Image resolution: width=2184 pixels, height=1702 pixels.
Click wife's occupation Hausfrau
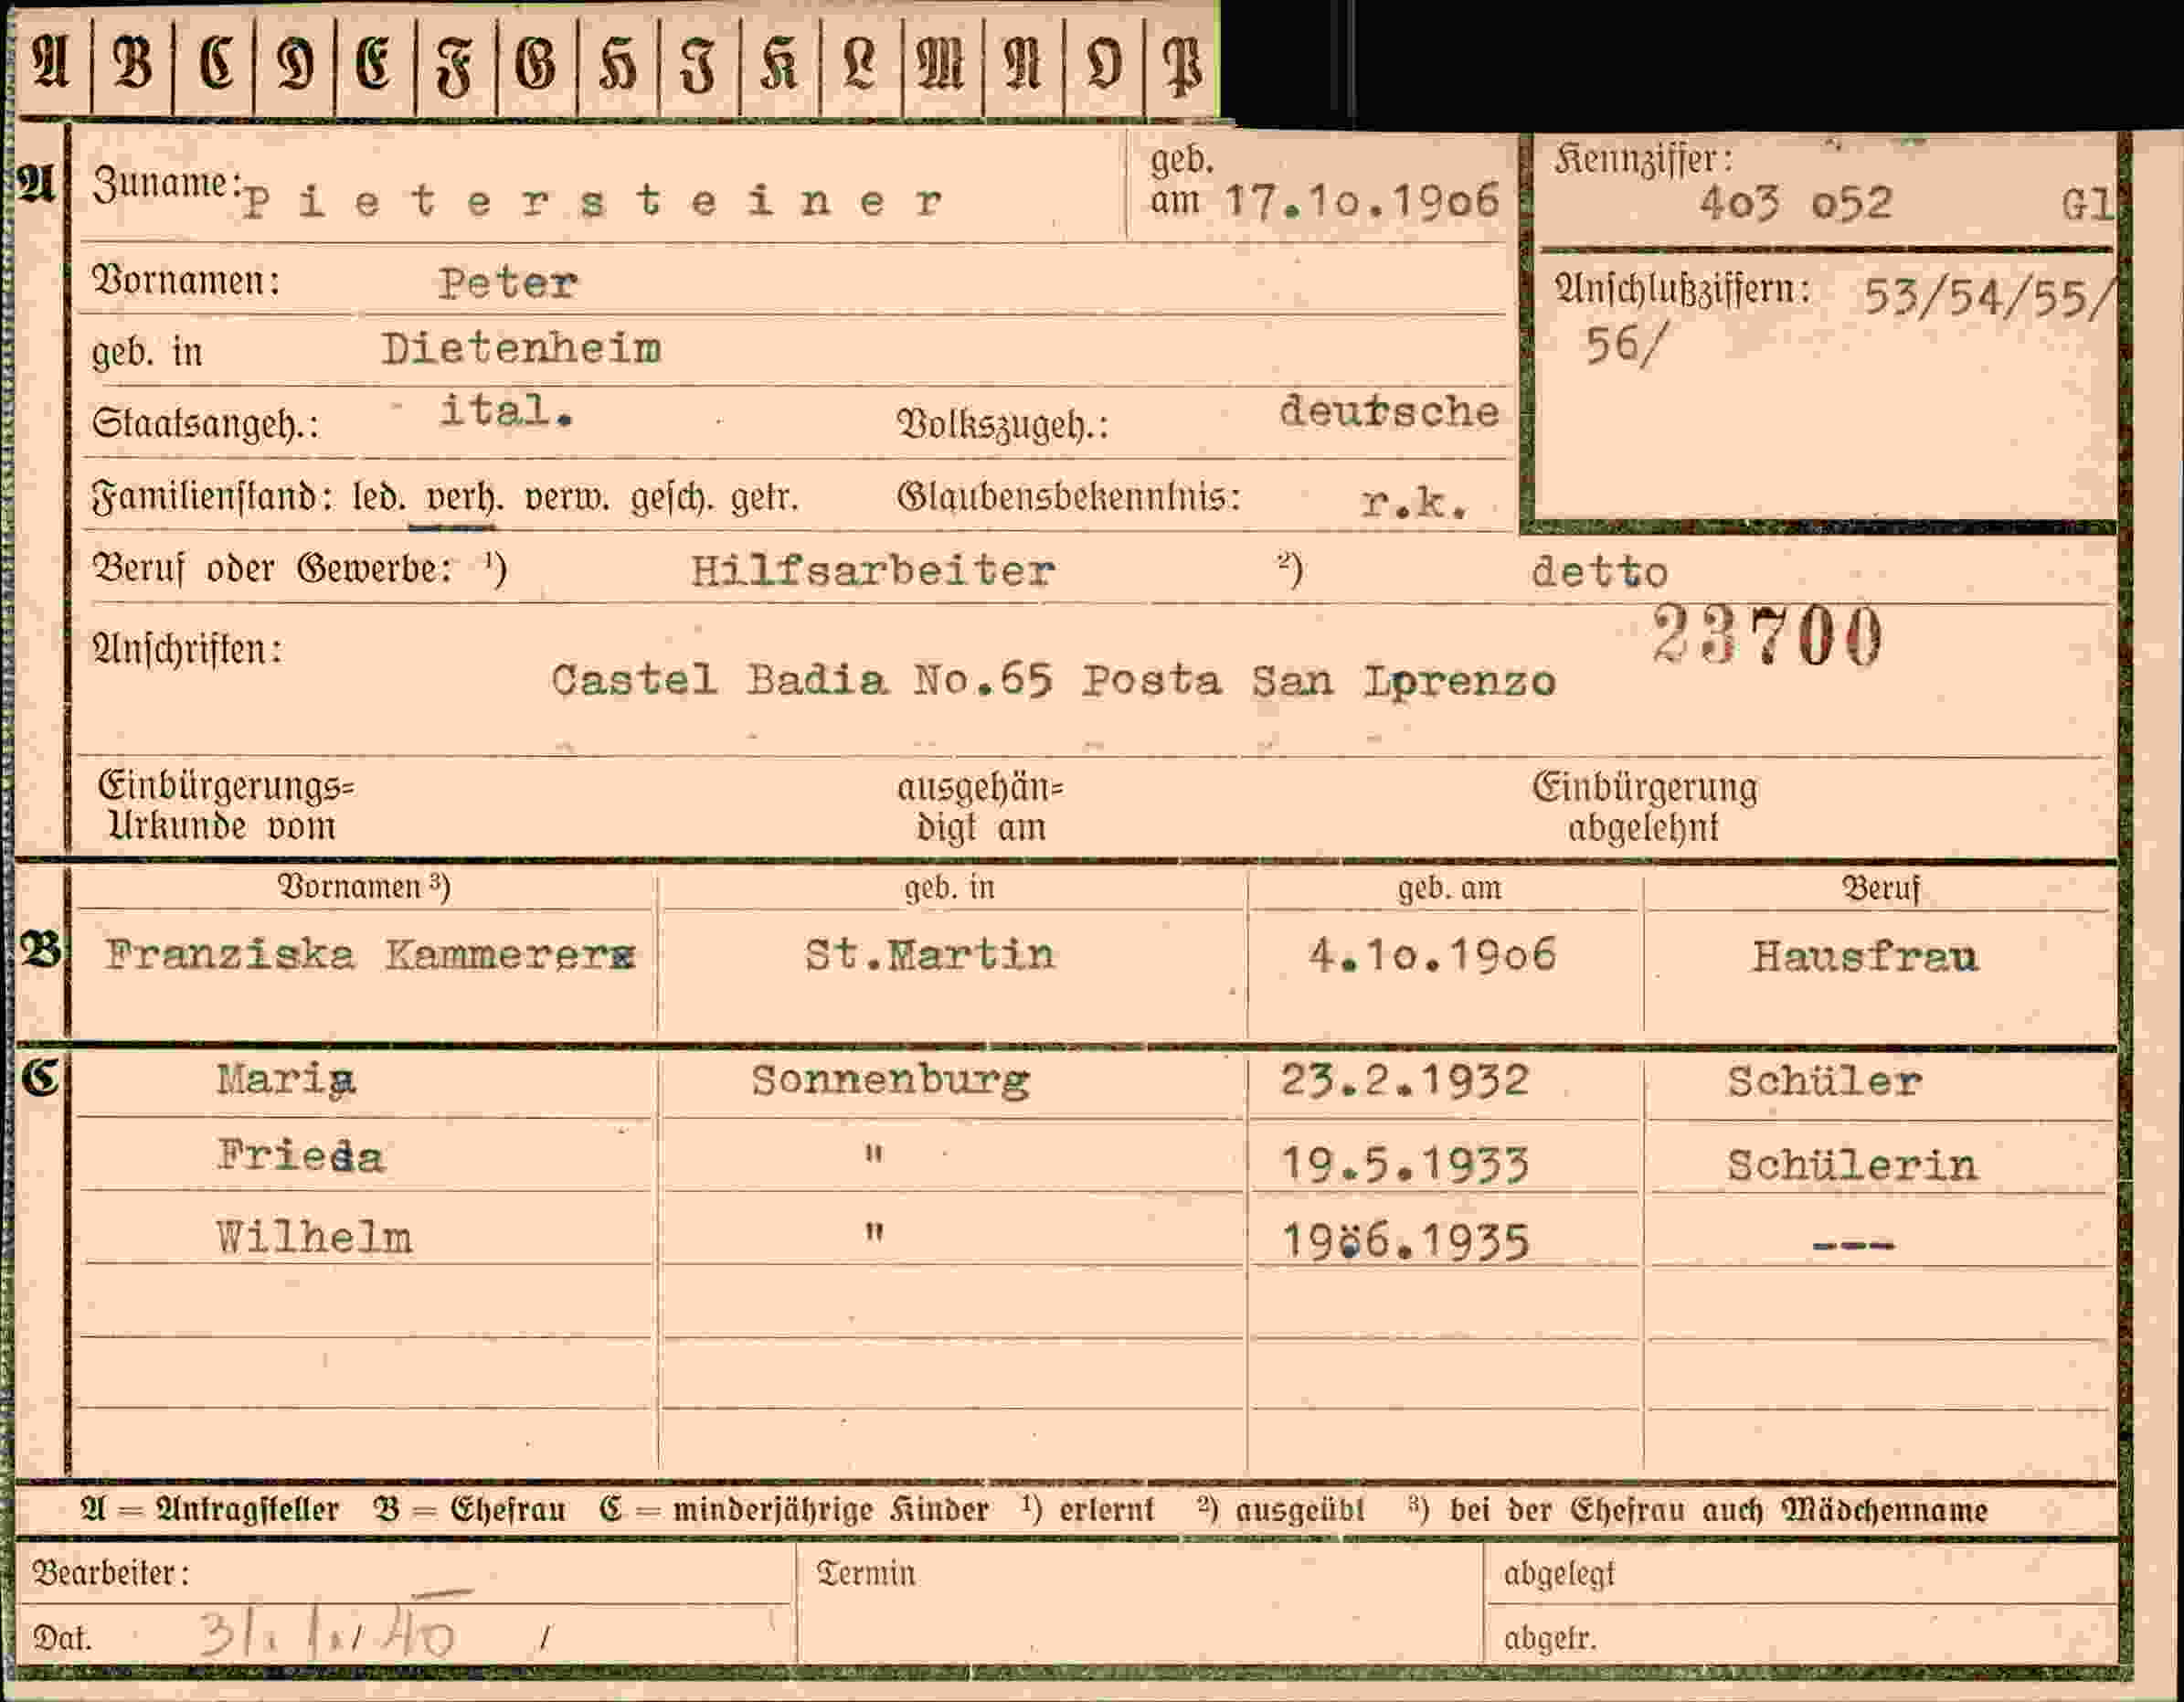click(1864, 957)
